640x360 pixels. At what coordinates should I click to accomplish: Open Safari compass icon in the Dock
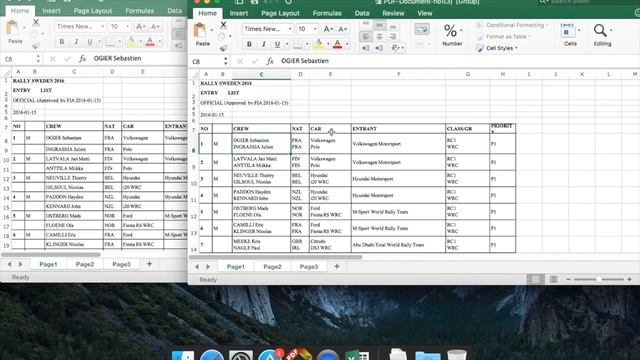tap(211, 354)
